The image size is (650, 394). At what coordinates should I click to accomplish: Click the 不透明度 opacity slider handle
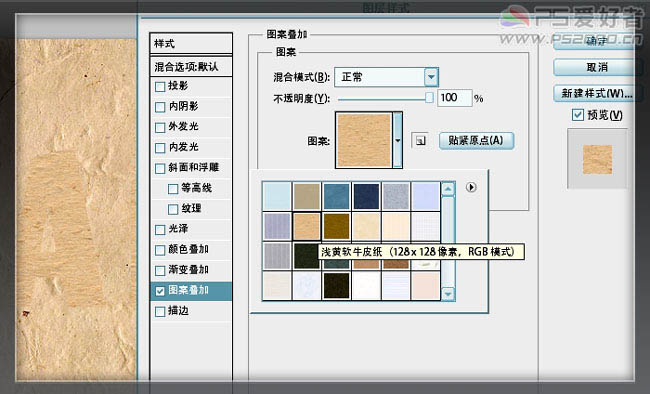tap(429, 98)
